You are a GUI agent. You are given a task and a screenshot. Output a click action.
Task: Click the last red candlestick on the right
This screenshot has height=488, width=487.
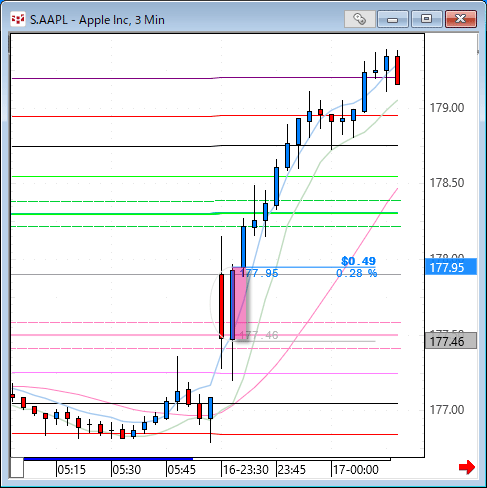coord(397,70)
